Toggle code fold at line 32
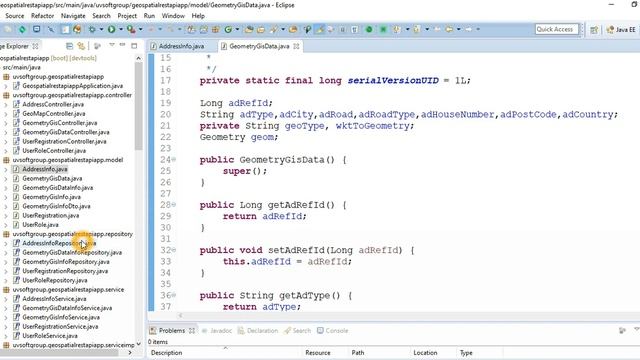 tap(174, 250)
